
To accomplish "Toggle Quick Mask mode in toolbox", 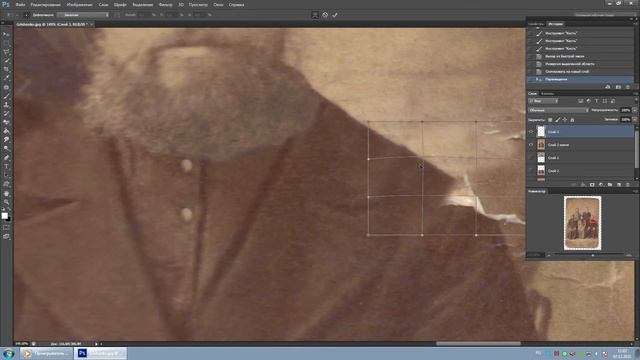I will (6, 228).
